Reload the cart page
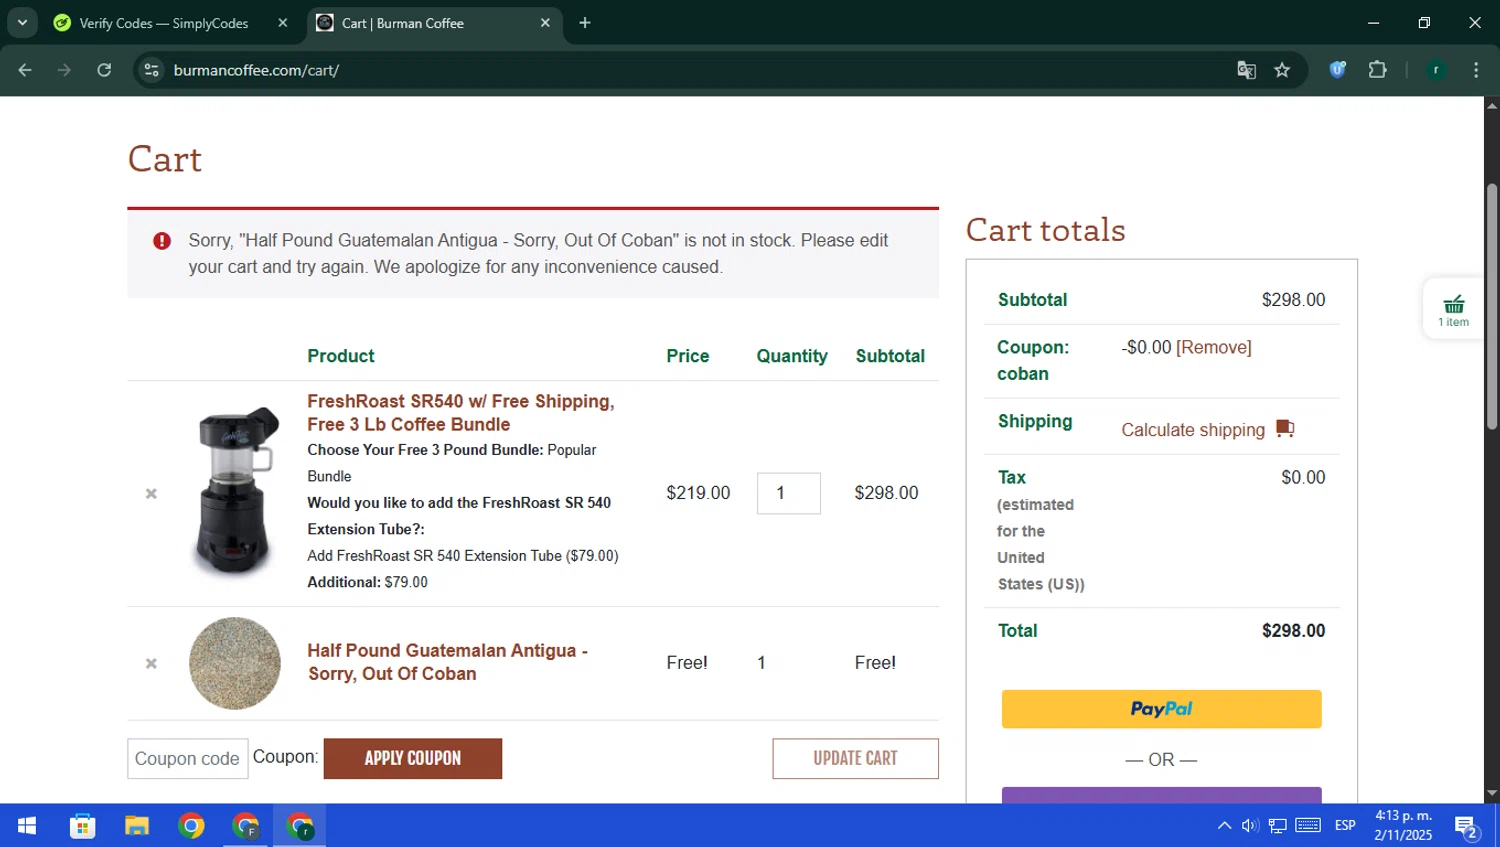The height and width of the screenshot is (847, 1500). [x=104, y=70]
